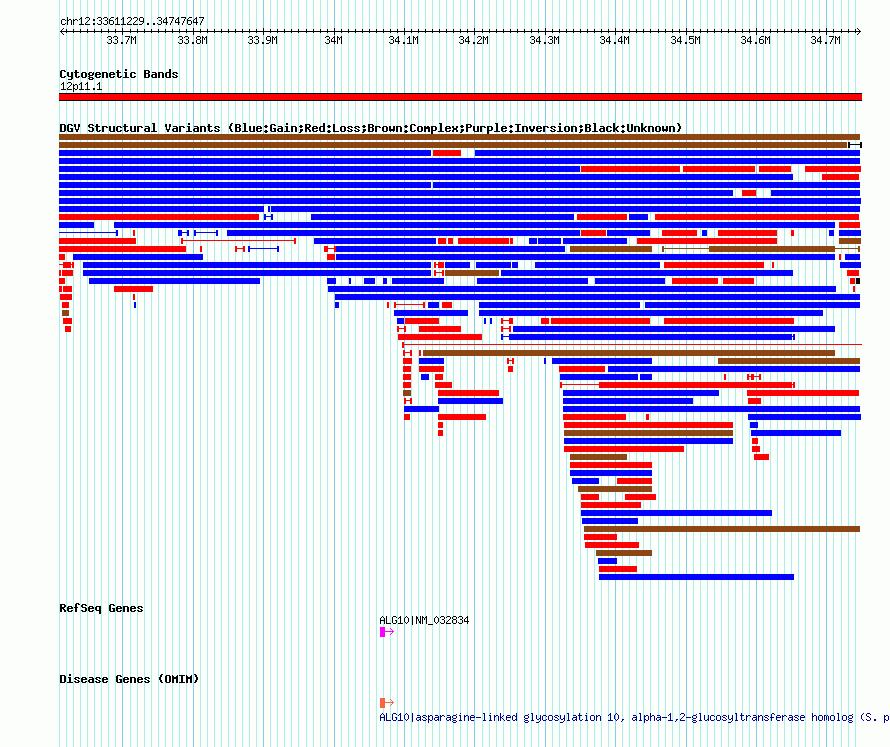The image size is (890, 747).
Task: Click the 34.7M ruler tick label
Action: (825, 40)
